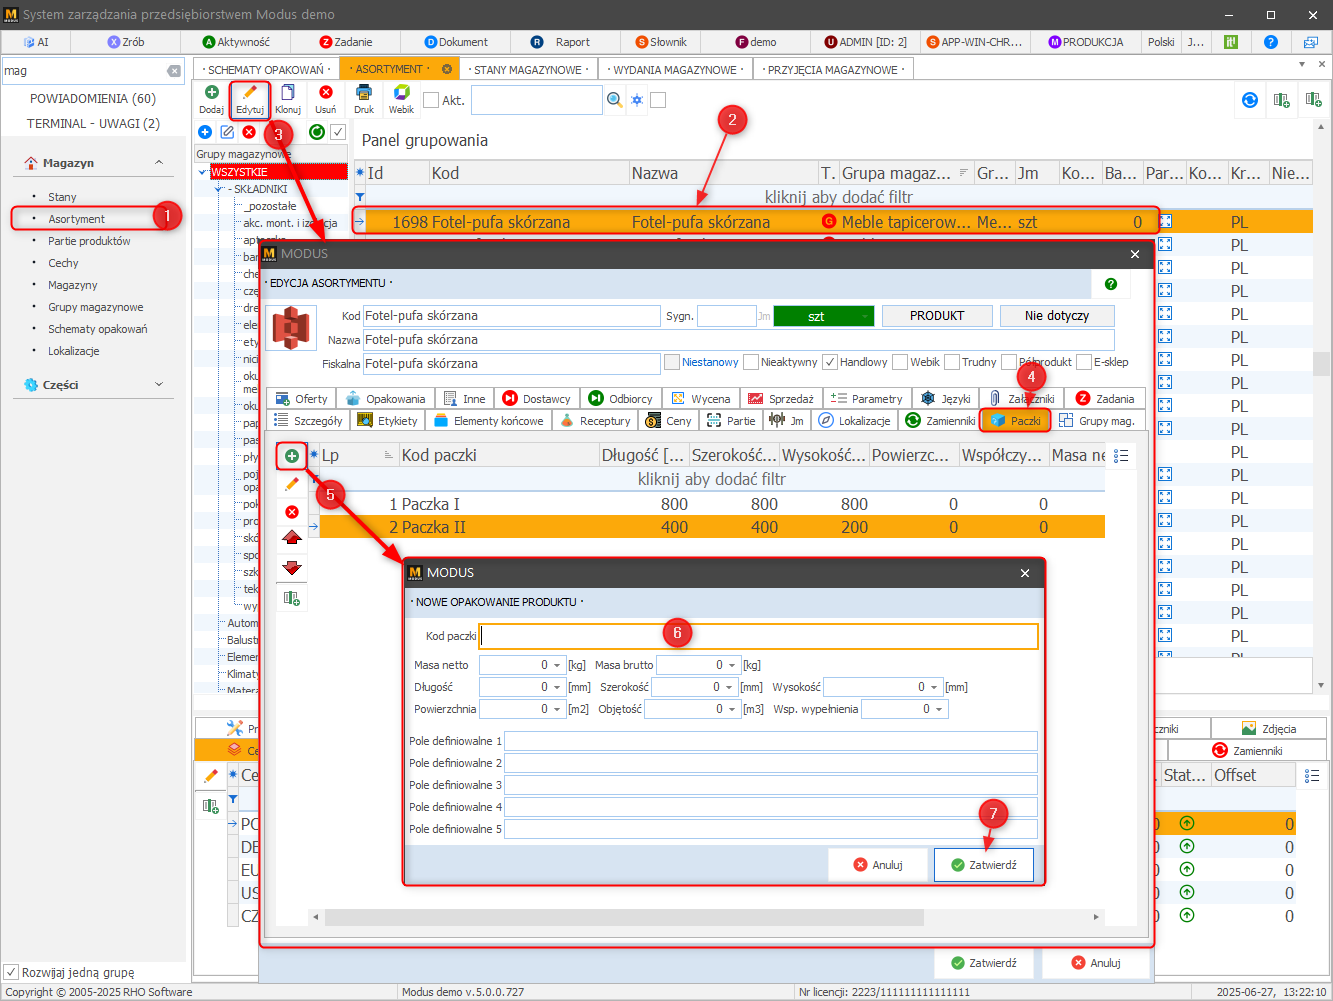Image resolution: width=1333 pixels, height=1001 pixels.
Task: Click the red down arrow move icon
Action: [292, 567]
